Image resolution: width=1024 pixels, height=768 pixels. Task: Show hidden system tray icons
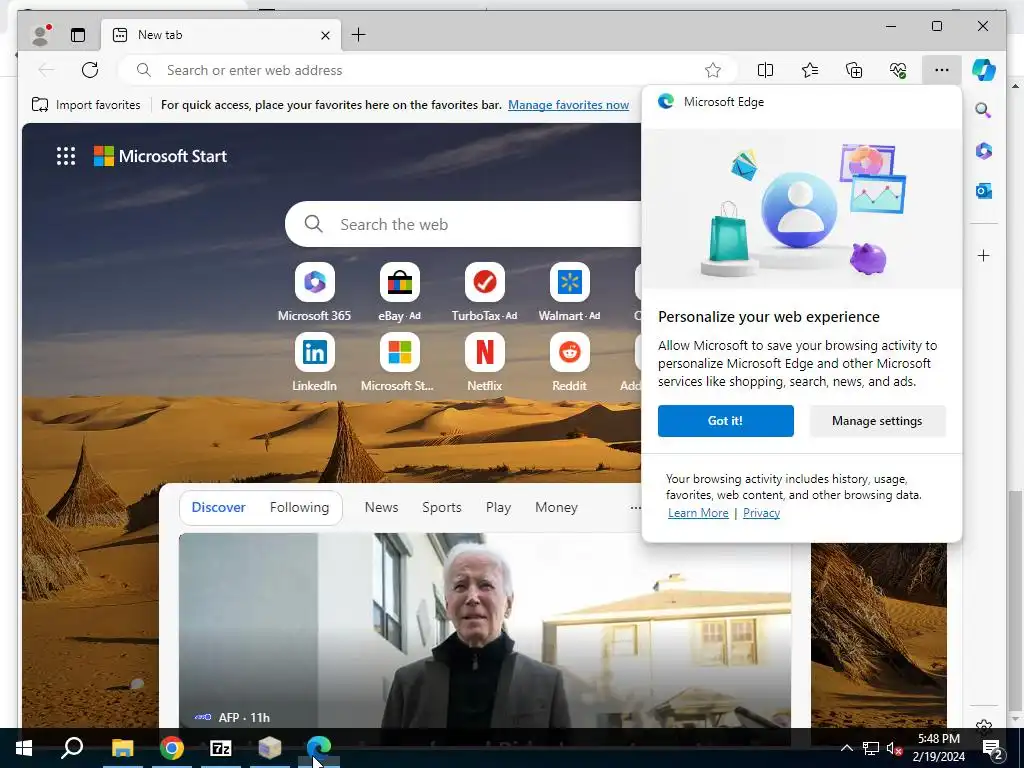point(846,748)
